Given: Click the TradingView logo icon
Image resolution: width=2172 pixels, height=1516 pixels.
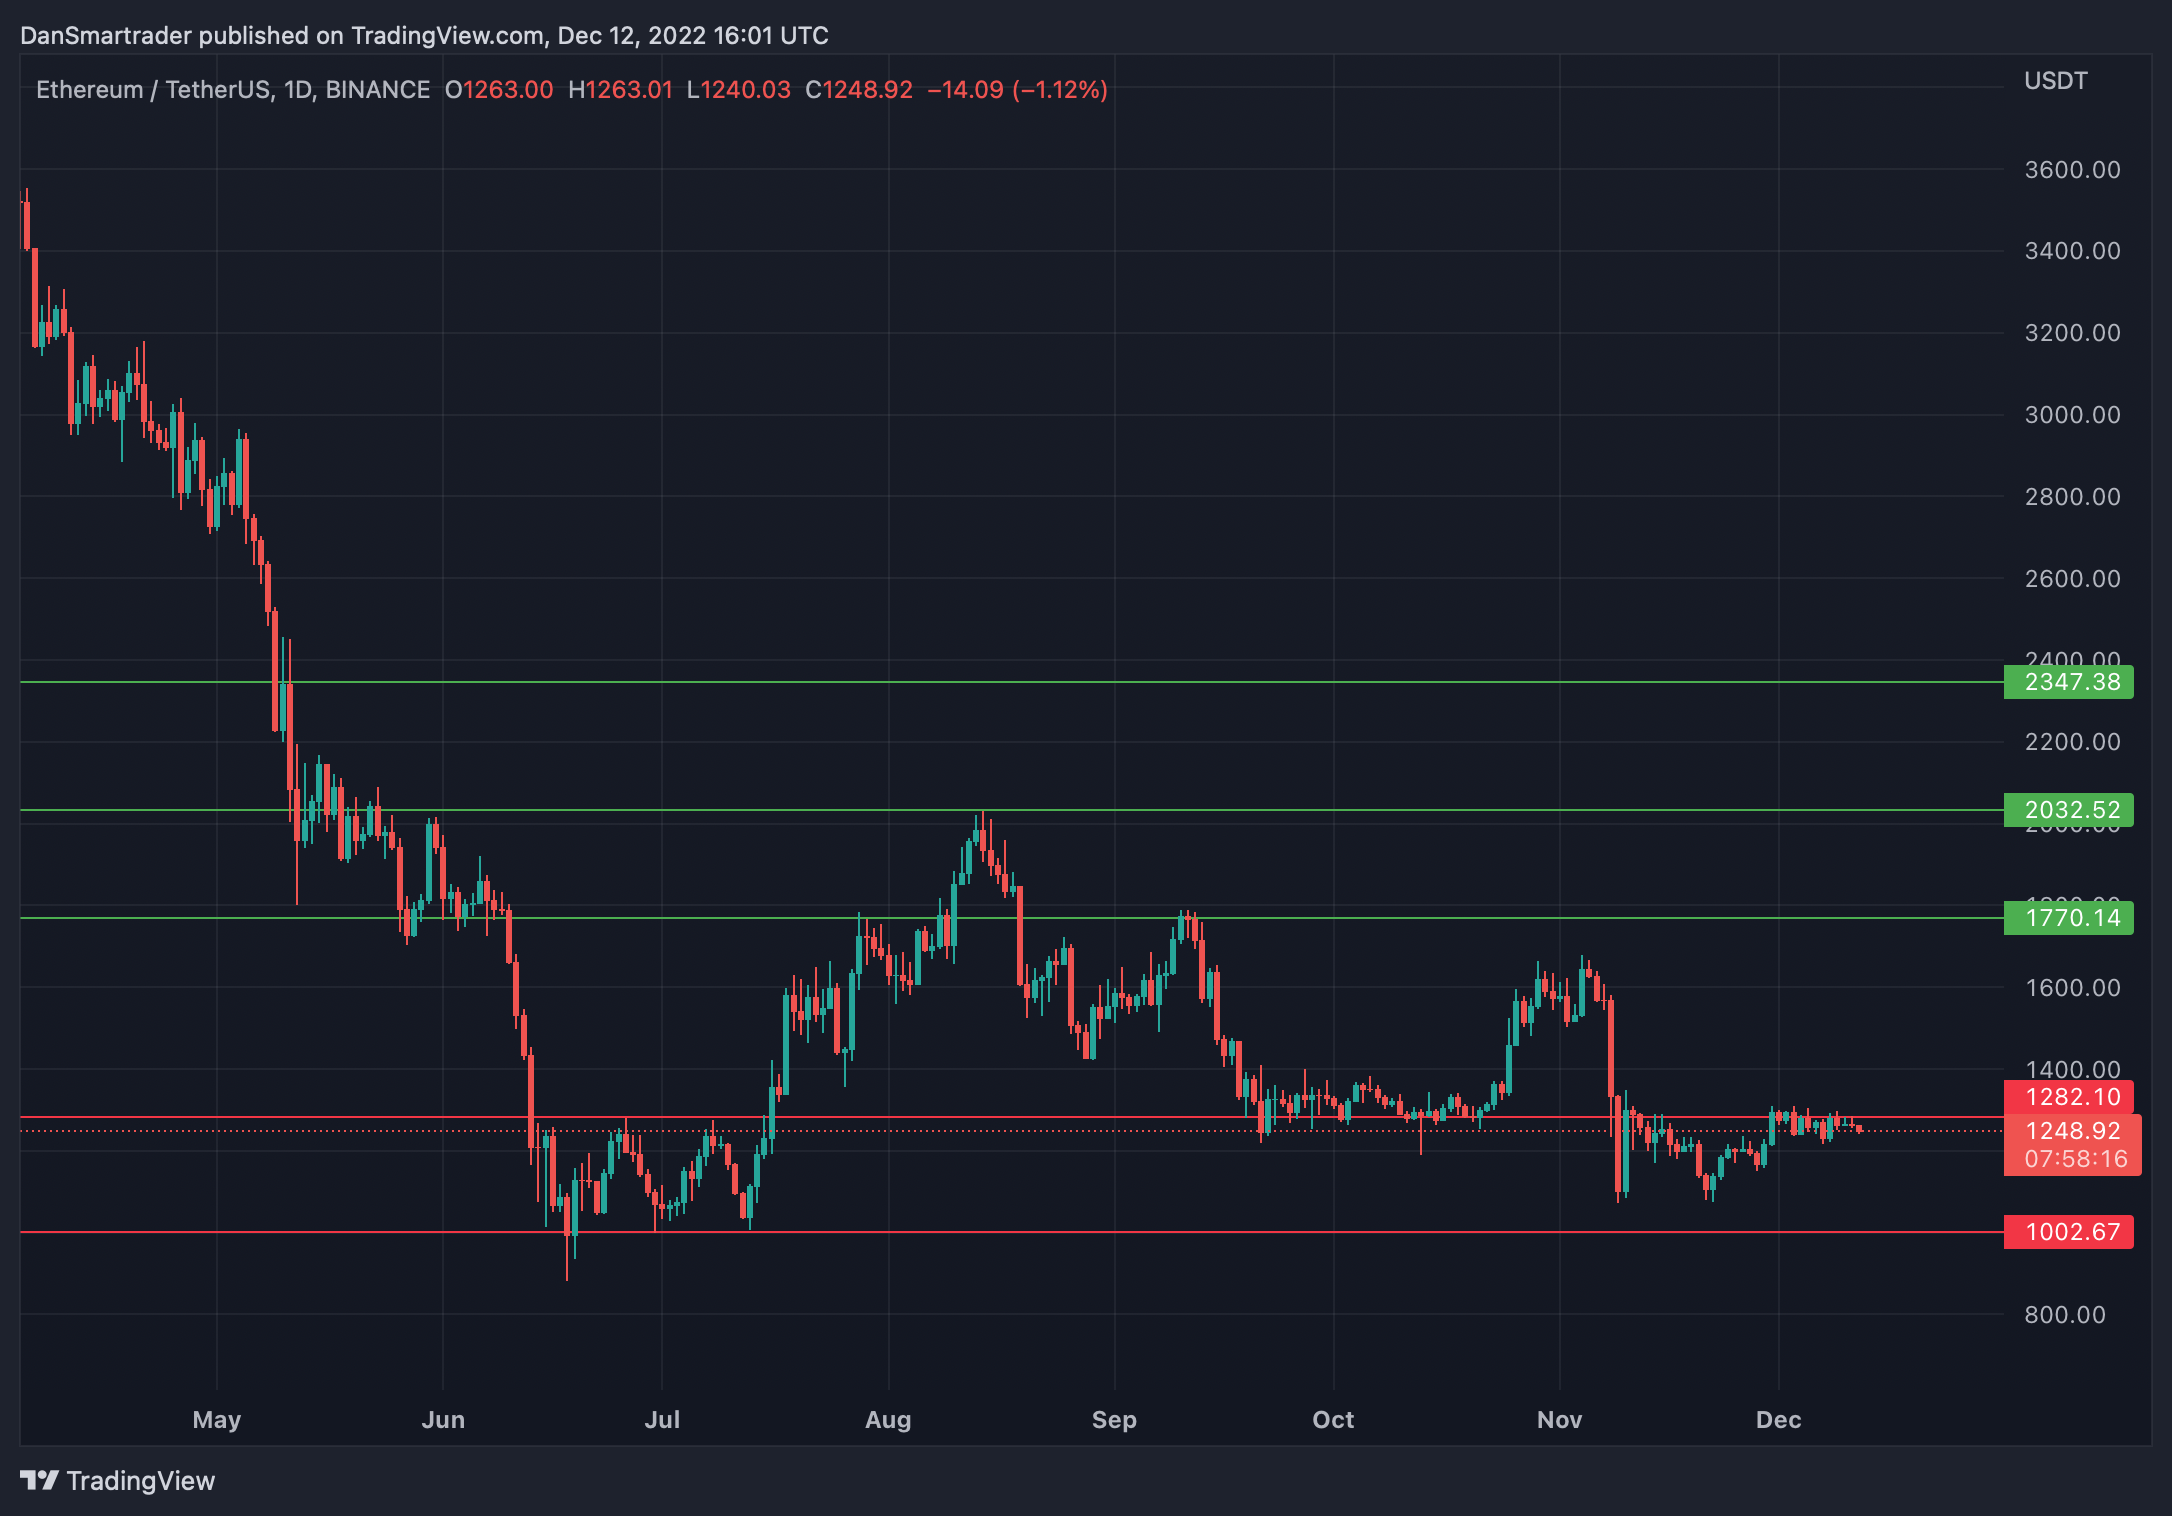Looking at the screenshot, I should coord(40,1480).
